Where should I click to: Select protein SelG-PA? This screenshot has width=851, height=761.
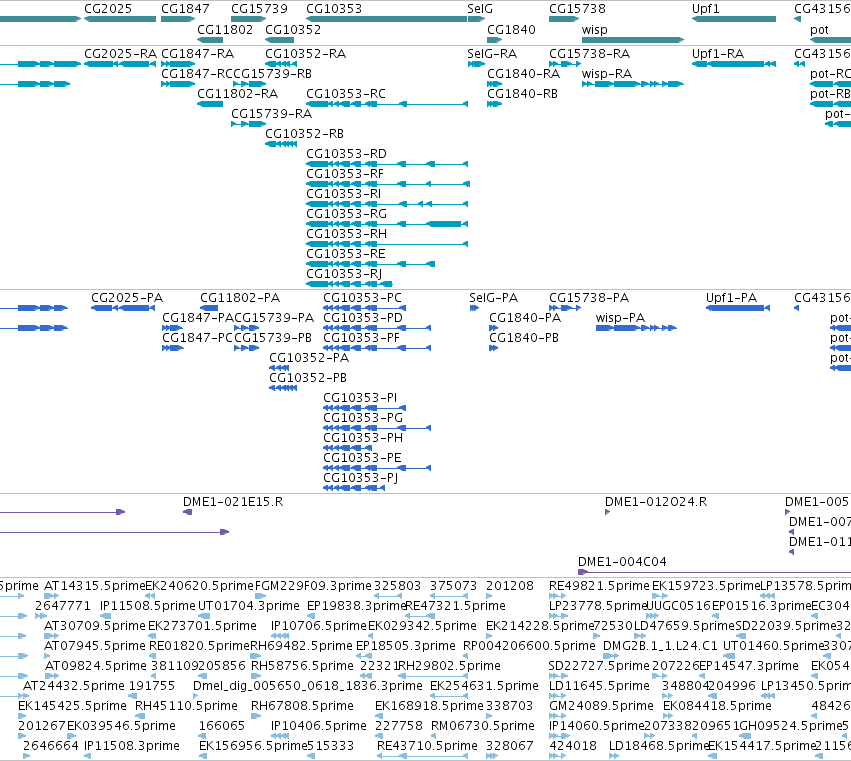pos(493,298)
